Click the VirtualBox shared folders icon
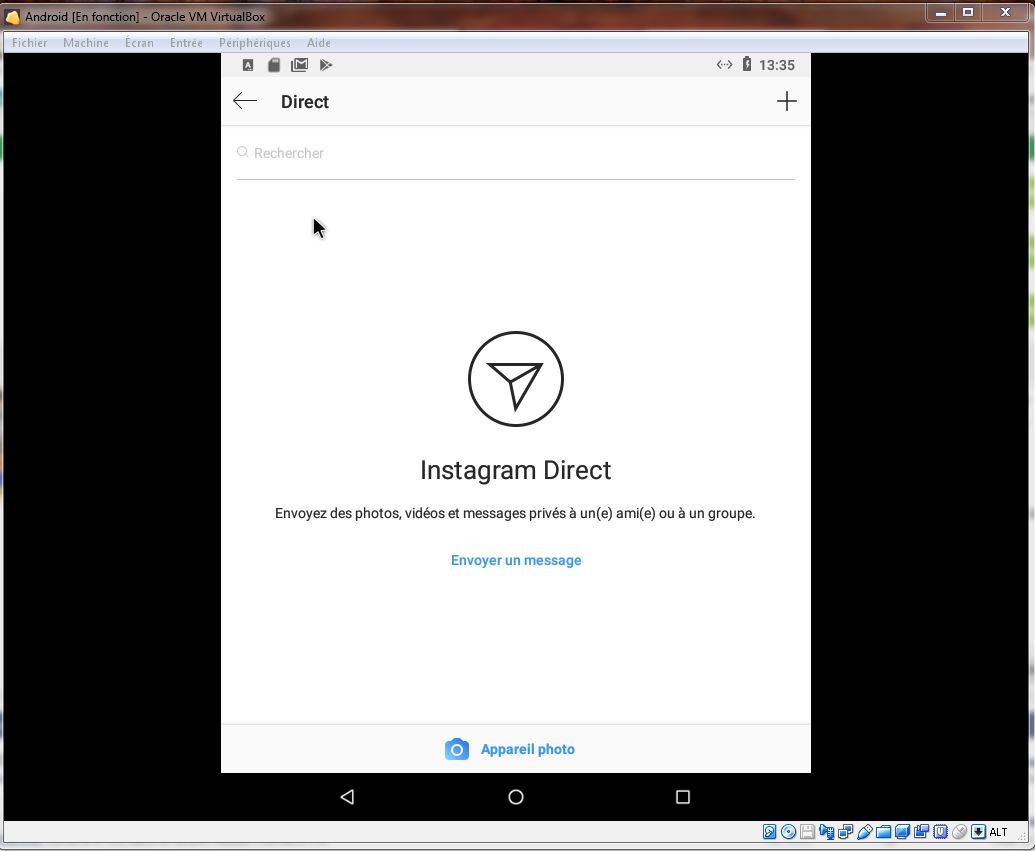Viewport: 1035px width, 851px height. pyautogui.click(x=883, y=832)
